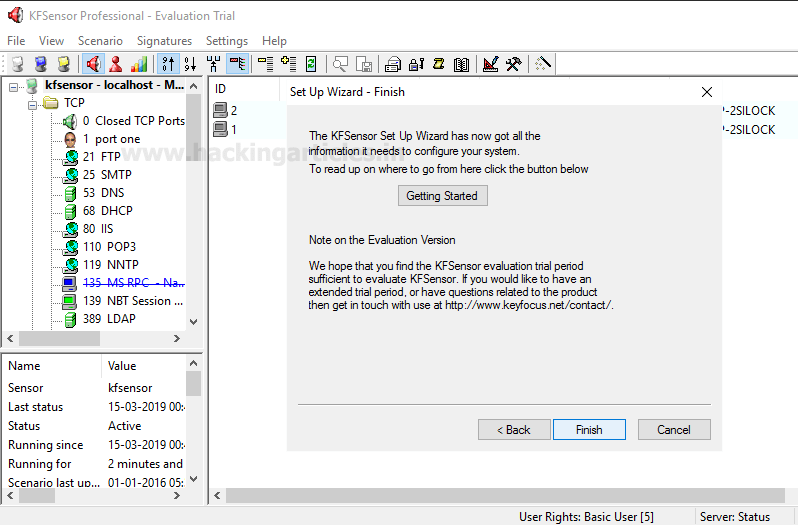Click the open book toolbar icon
Screen dimensions: 798x525
461,64
